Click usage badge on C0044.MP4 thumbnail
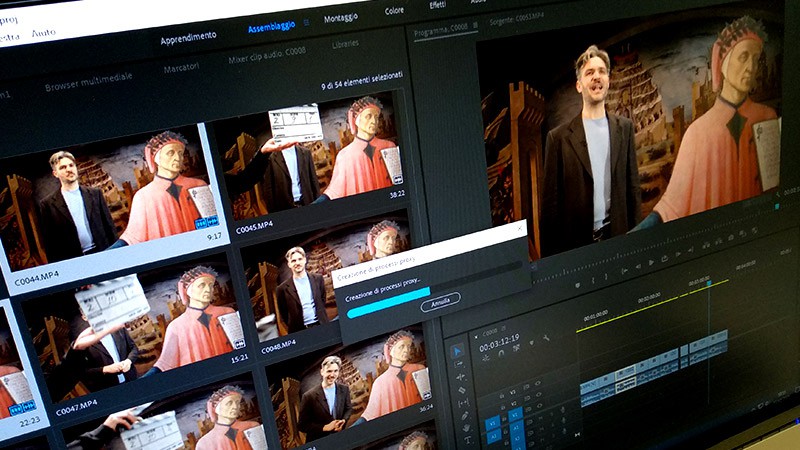Image resolution: width=800 pixels, height=450 pixels. 207,222
